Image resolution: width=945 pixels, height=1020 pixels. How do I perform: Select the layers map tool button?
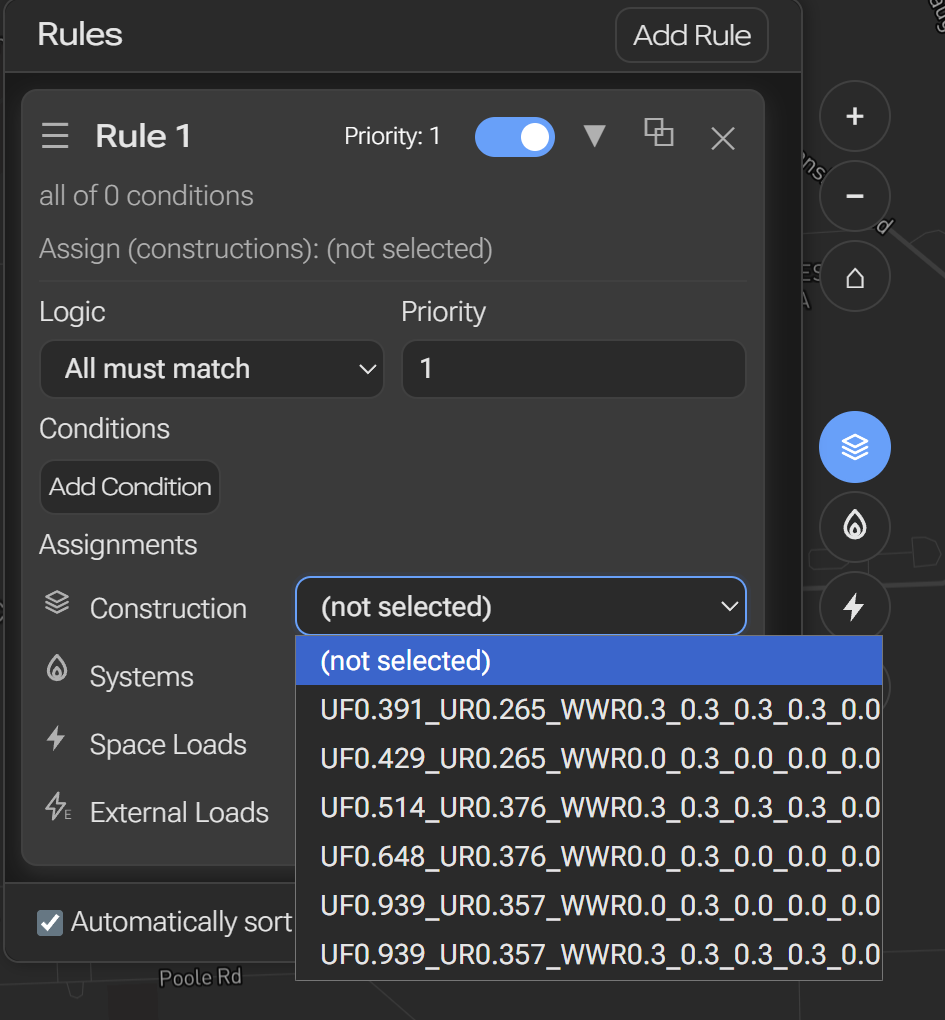(854, 447)
